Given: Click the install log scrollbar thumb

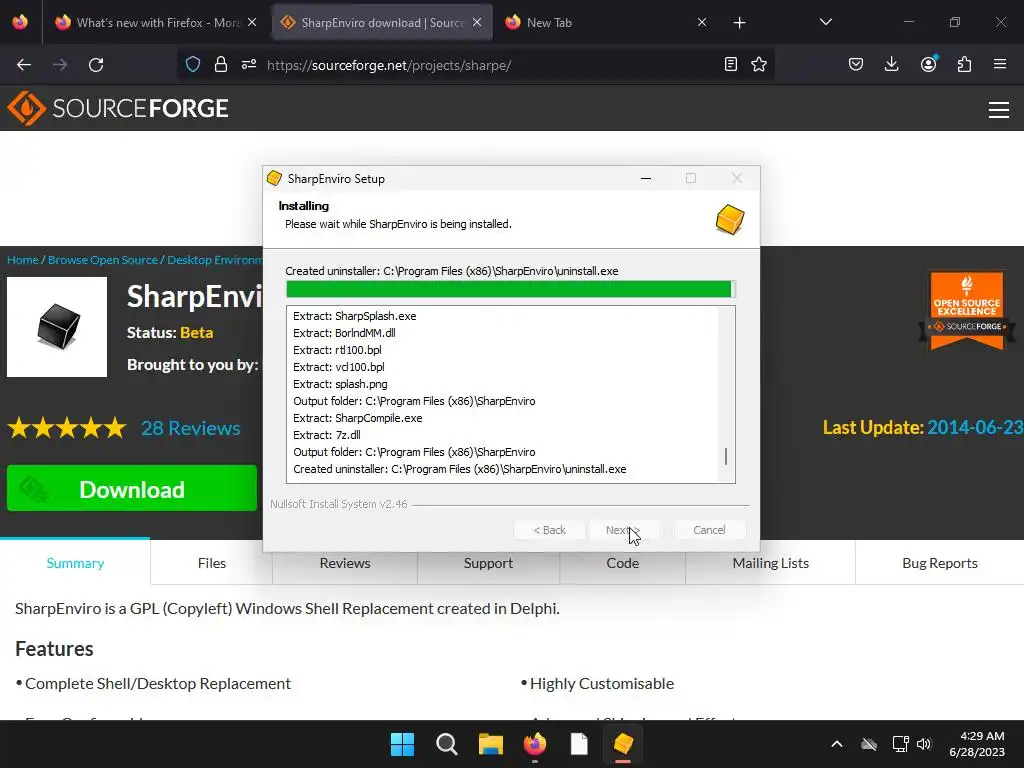Looking at the screenshot, I should tap(726, 456).
